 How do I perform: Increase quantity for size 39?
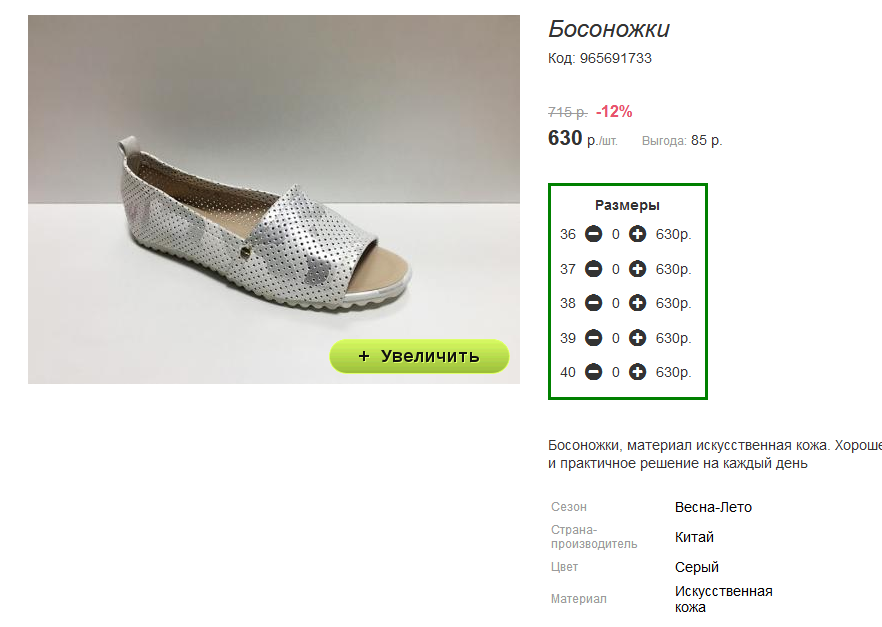tap(638, 338)
